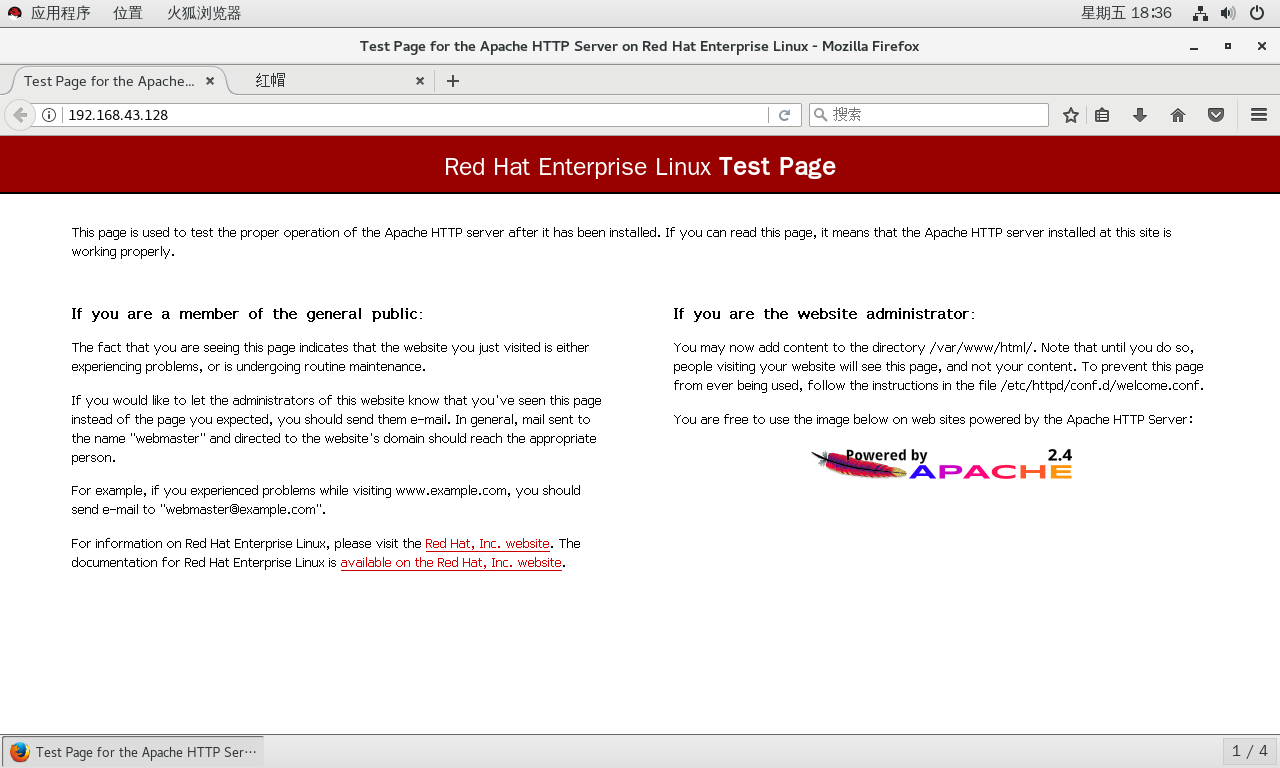Open the clock showing 星期五 18:36
This screenshot has width=1280, height=768.
pyautogui.click(x=1126, y=13)
